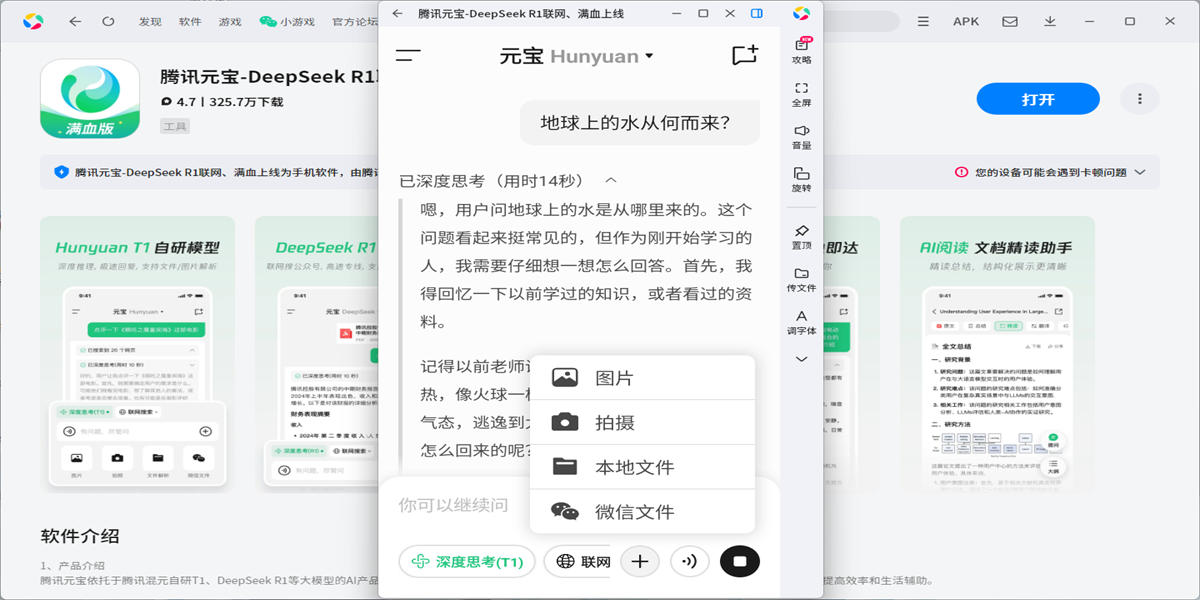Open the 软件 tab in app store
Viewport: 1200px width, 600px height.
click(x=190, y=21)
